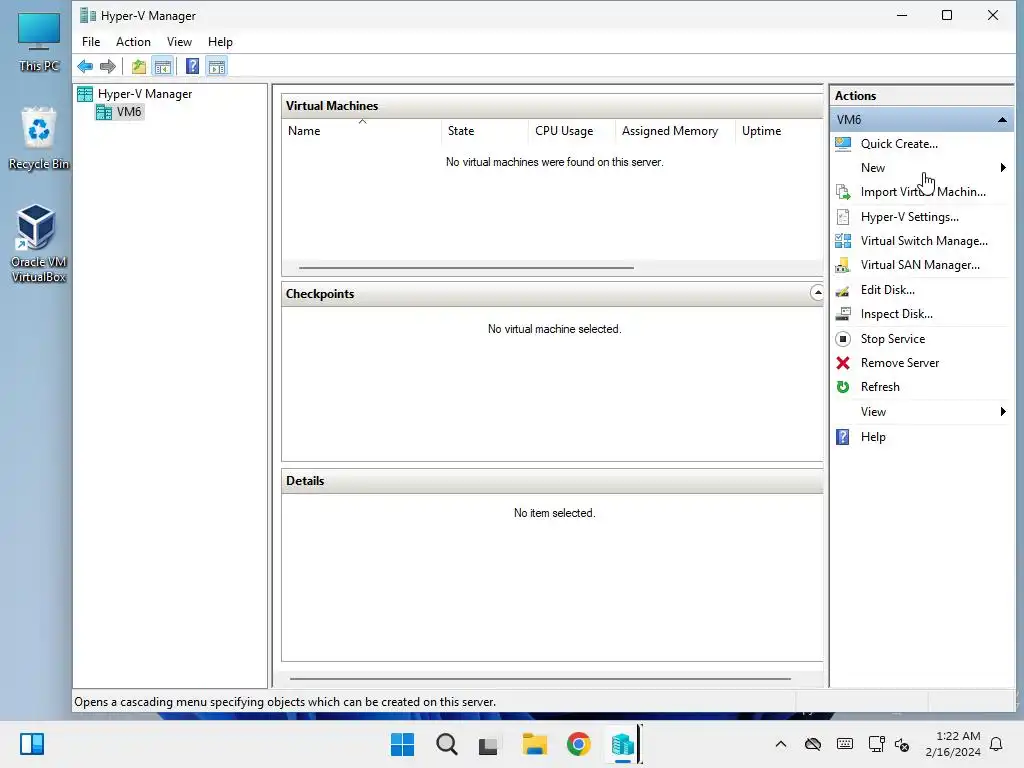This screenshot has height=768, width=1024.
Task: Sort by the State column header
Action: point(485,131)
